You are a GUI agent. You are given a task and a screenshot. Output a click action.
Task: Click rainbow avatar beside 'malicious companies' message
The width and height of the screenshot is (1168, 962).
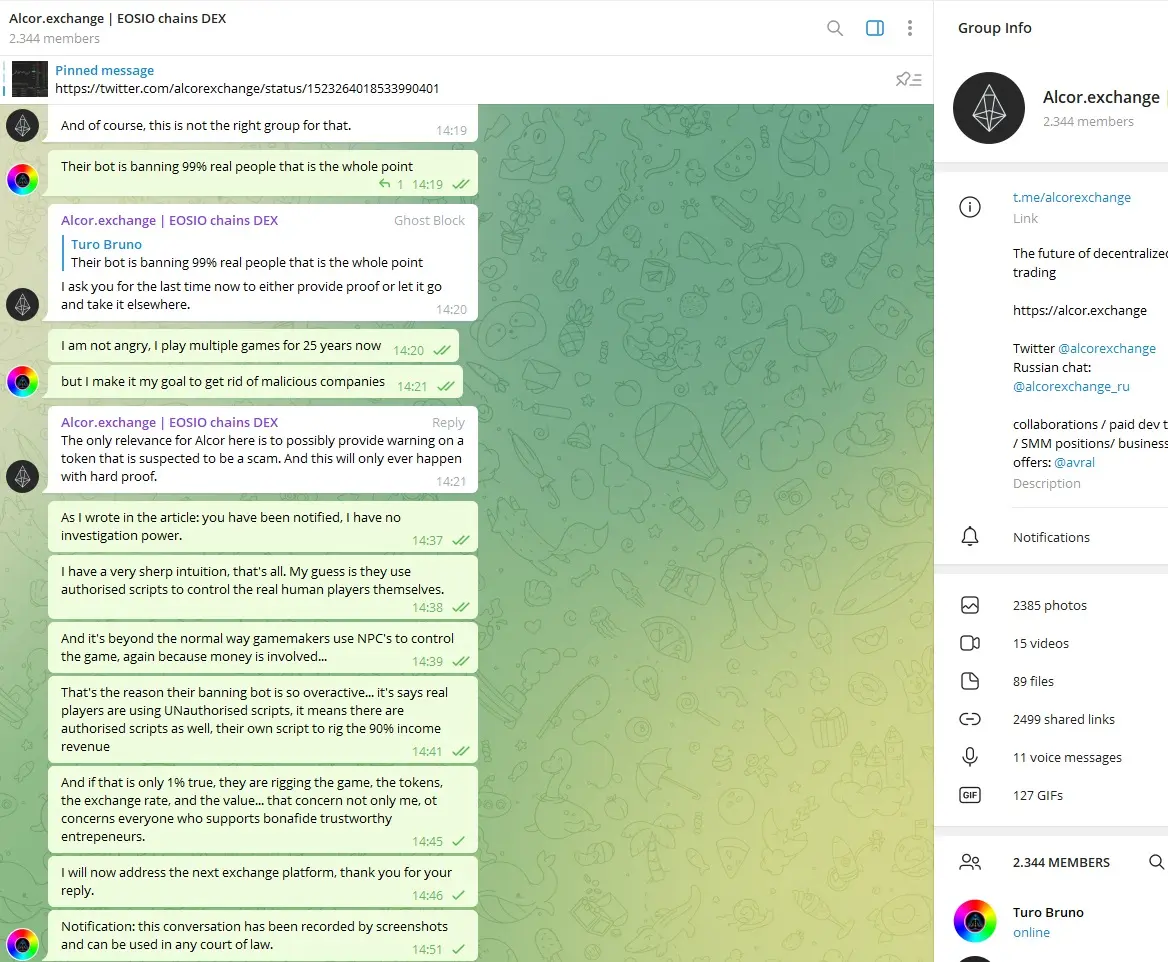coord(22,382)
